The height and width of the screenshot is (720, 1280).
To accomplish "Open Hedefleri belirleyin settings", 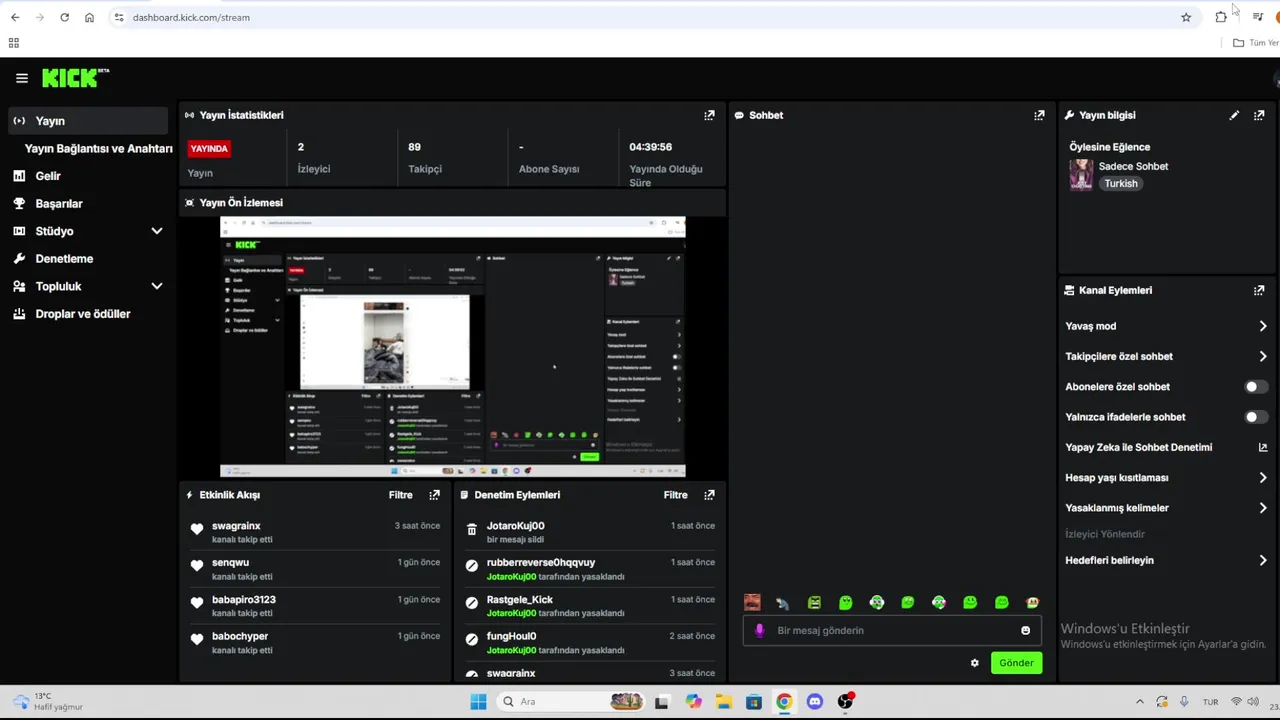I will [1166, 560].
